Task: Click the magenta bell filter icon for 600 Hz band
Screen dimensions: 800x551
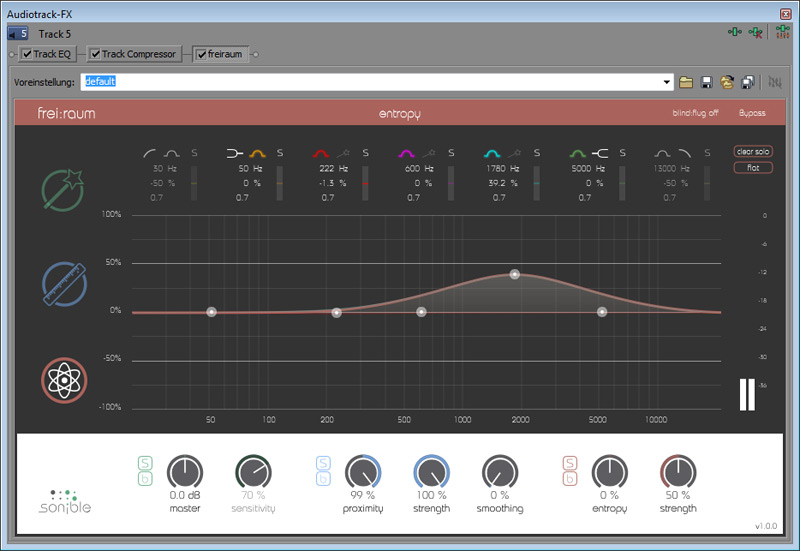Action: 407,153
